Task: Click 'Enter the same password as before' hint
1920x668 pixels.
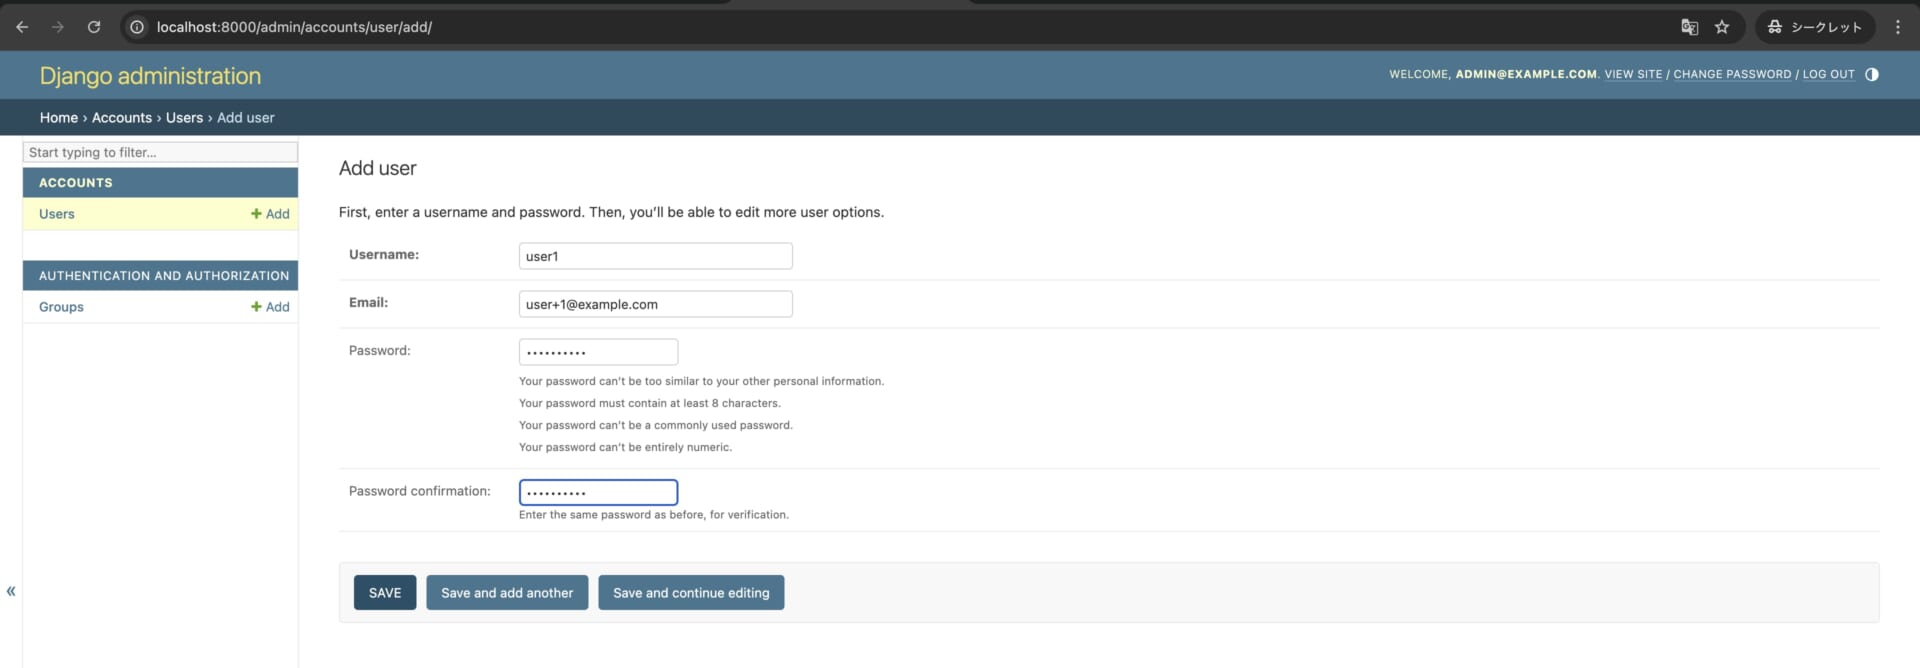Action: click(654, 515)
